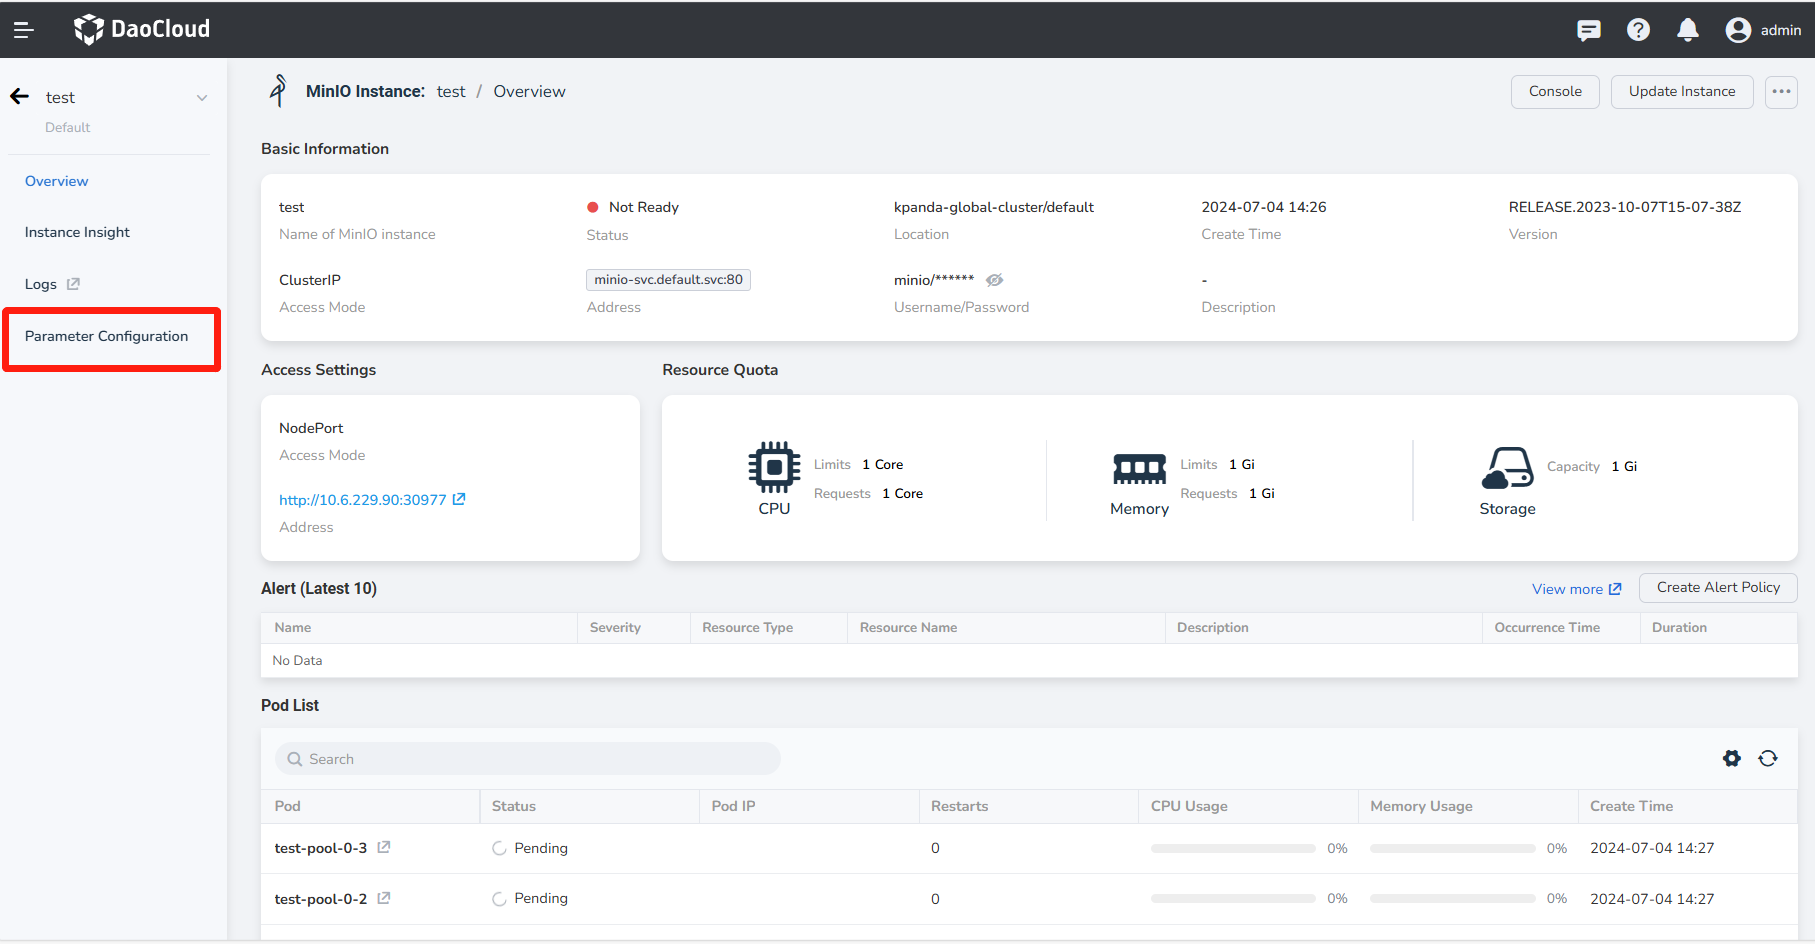Refresh the Pod List
Screen dimensions: 1815x944
pyautogui.click(x=1768, y=759)
